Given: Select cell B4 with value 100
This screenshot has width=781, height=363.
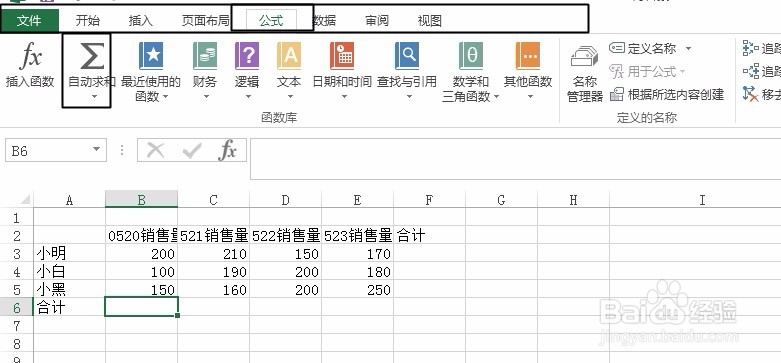Looking at the screenshot, I should tap(141, 271).
